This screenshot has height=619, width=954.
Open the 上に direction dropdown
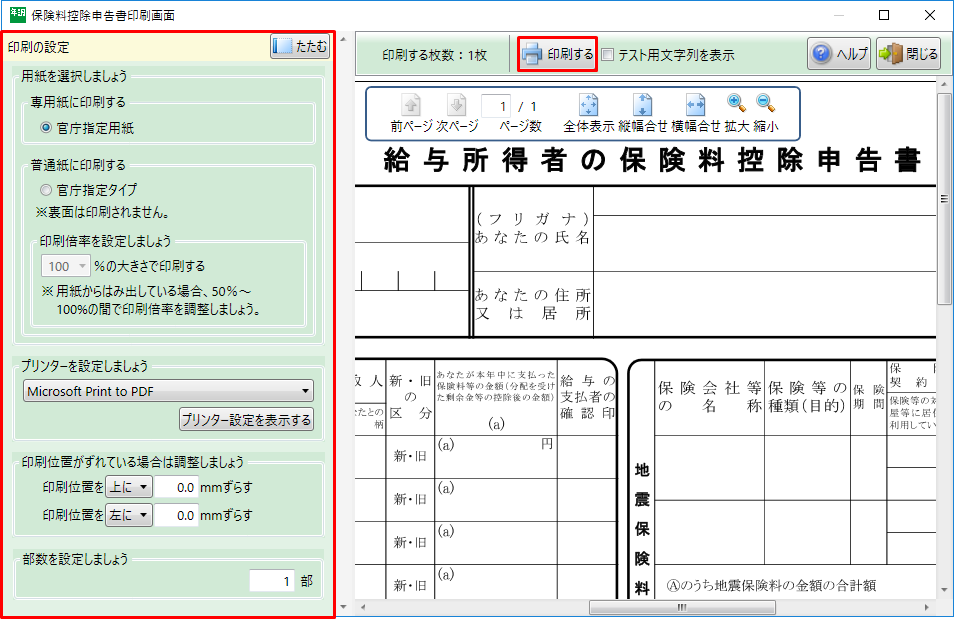coord(129,487)
